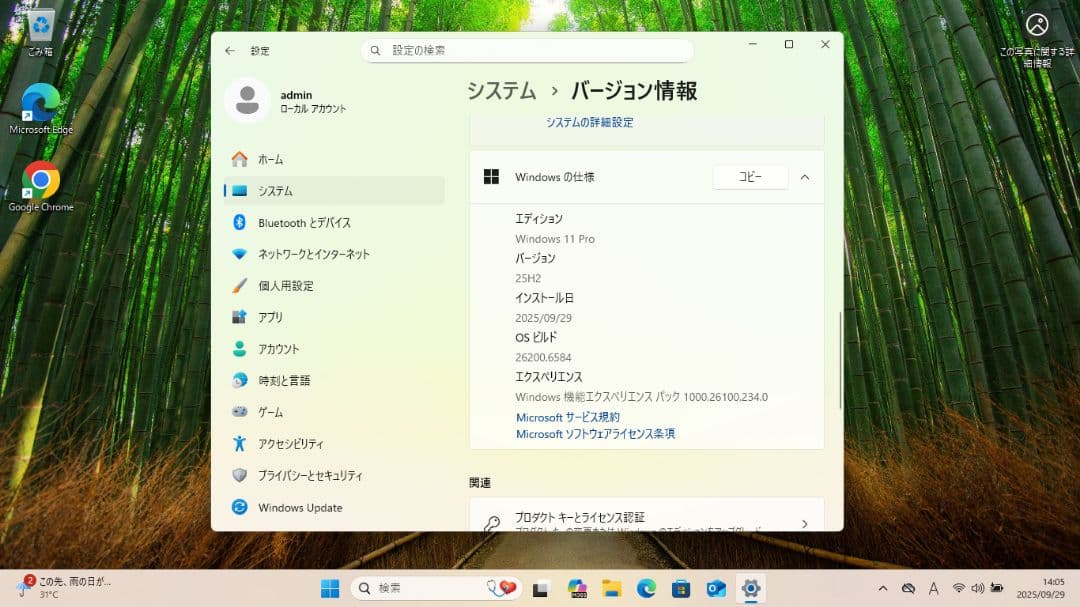The image size is (1080, 607).
Task: Click the version value 25H2
Action: [528, 278]
